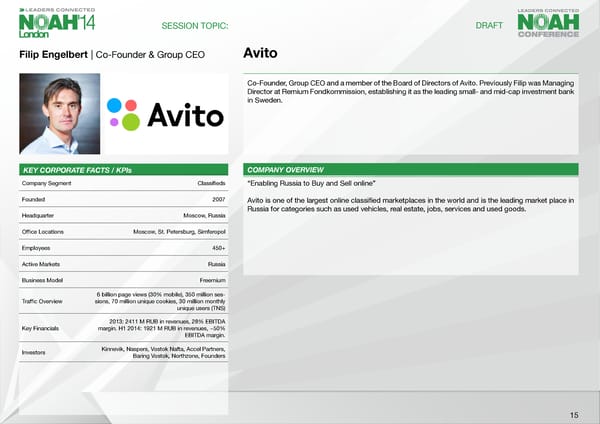Click the Business Model Freemium row
This screenshot has width=600, height=424.
point(124,280)
